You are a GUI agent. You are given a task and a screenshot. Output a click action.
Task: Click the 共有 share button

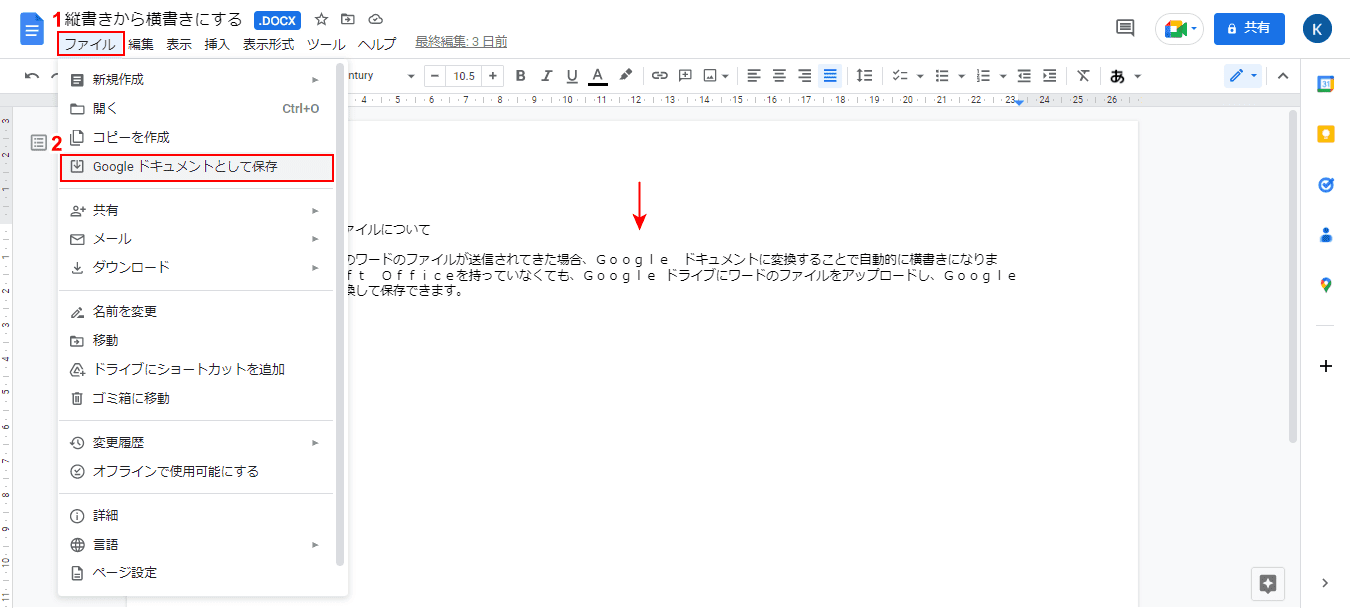pyautogui.click(x=1249, y=29)
